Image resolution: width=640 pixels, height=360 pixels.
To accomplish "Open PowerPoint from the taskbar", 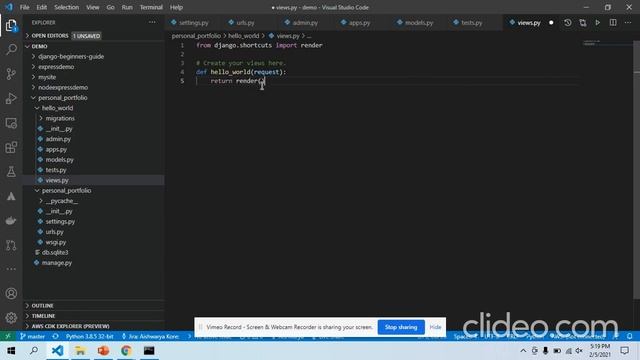I will pos(103,351).
